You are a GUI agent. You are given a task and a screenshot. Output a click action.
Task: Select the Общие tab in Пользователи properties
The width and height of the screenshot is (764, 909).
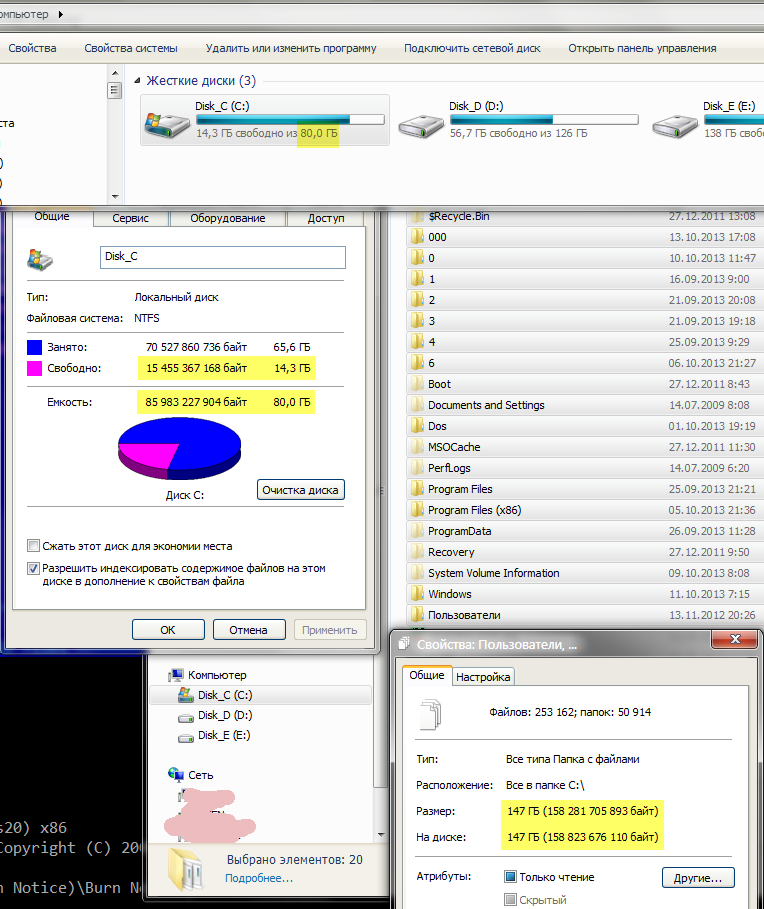pyautogui.click(x=427, y=675)
